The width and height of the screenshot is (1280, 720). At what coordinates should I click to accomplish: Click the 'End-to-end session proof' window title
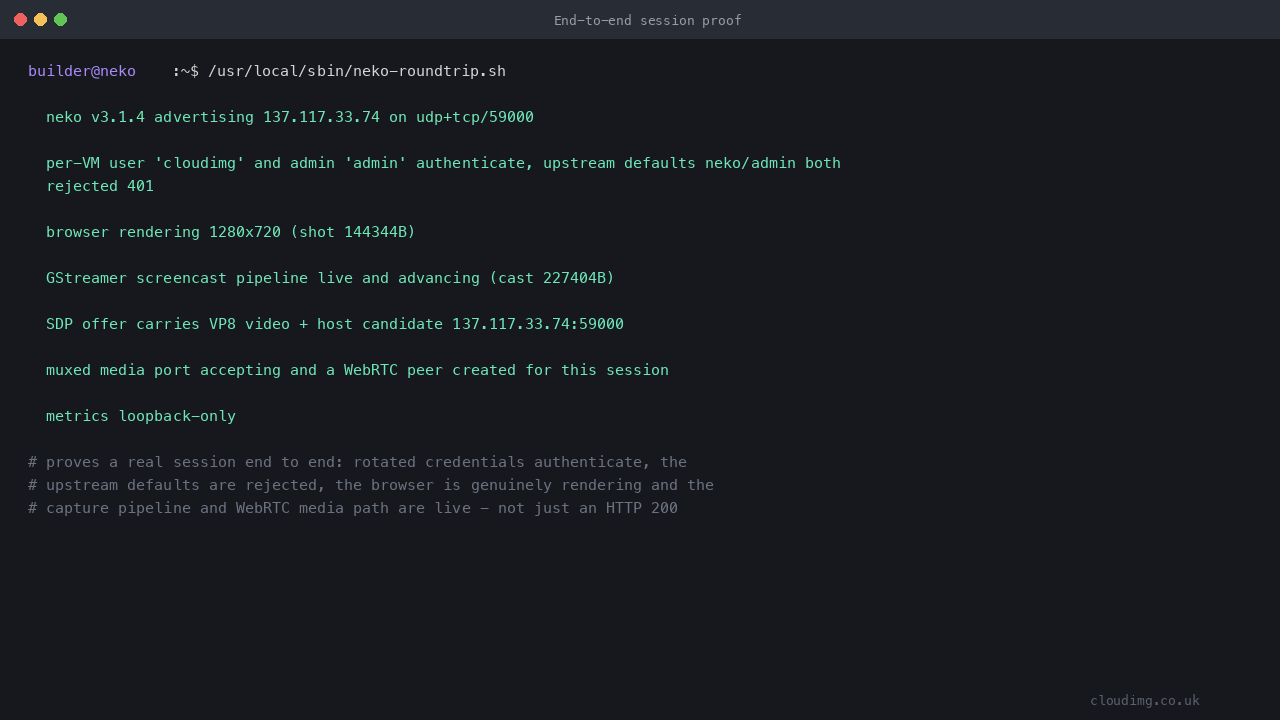pyautogui.click(x=648, y=20)
